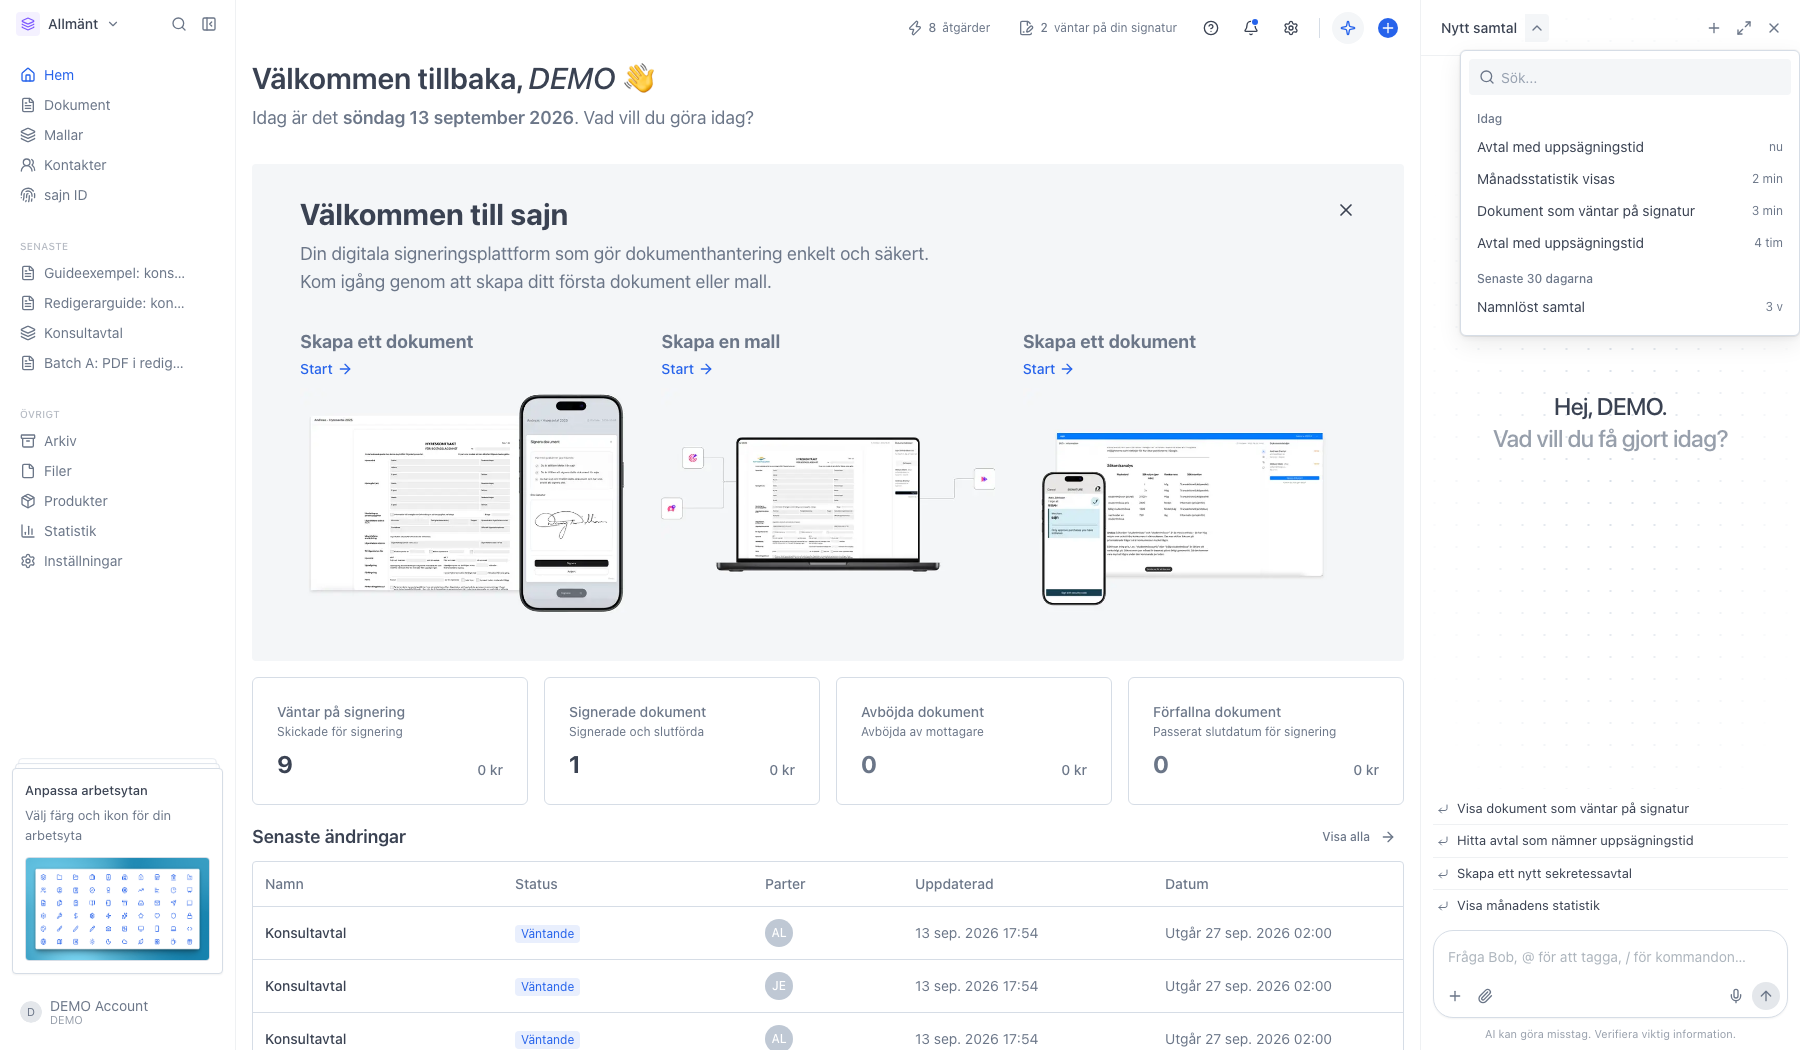Viewport: 1800px width, 1050px height.
Task: Click Anpassa arbetsytan icon grid thumbnail
Action: tap(117, 908)
